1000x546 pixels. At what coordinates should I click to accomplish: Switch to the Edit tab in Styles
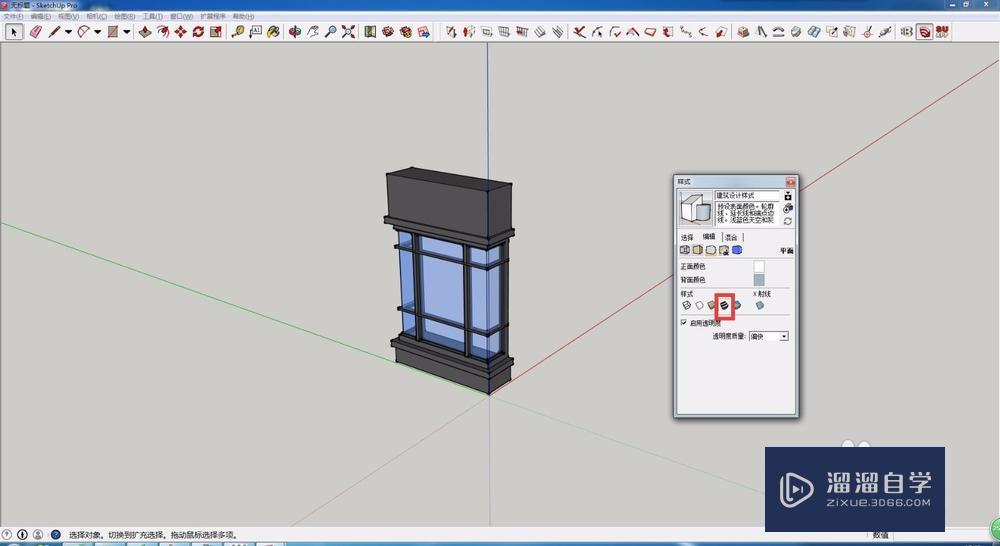[709, 237]
